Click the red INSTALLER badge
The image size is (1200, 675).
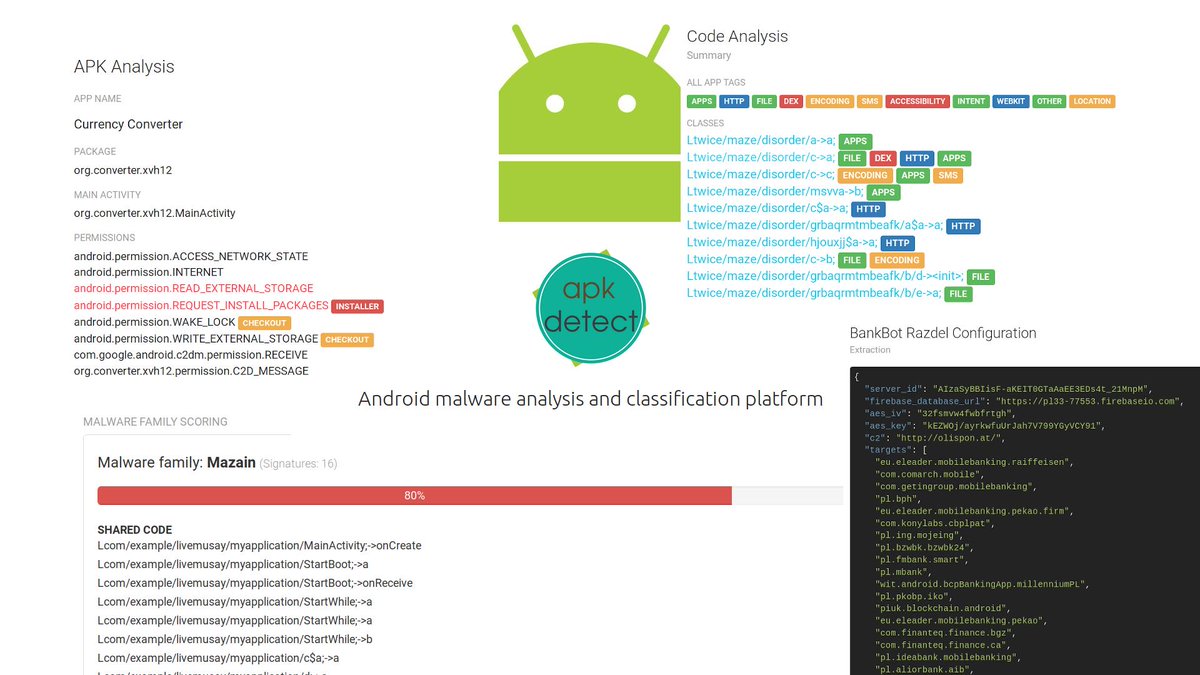pos(357,306)
